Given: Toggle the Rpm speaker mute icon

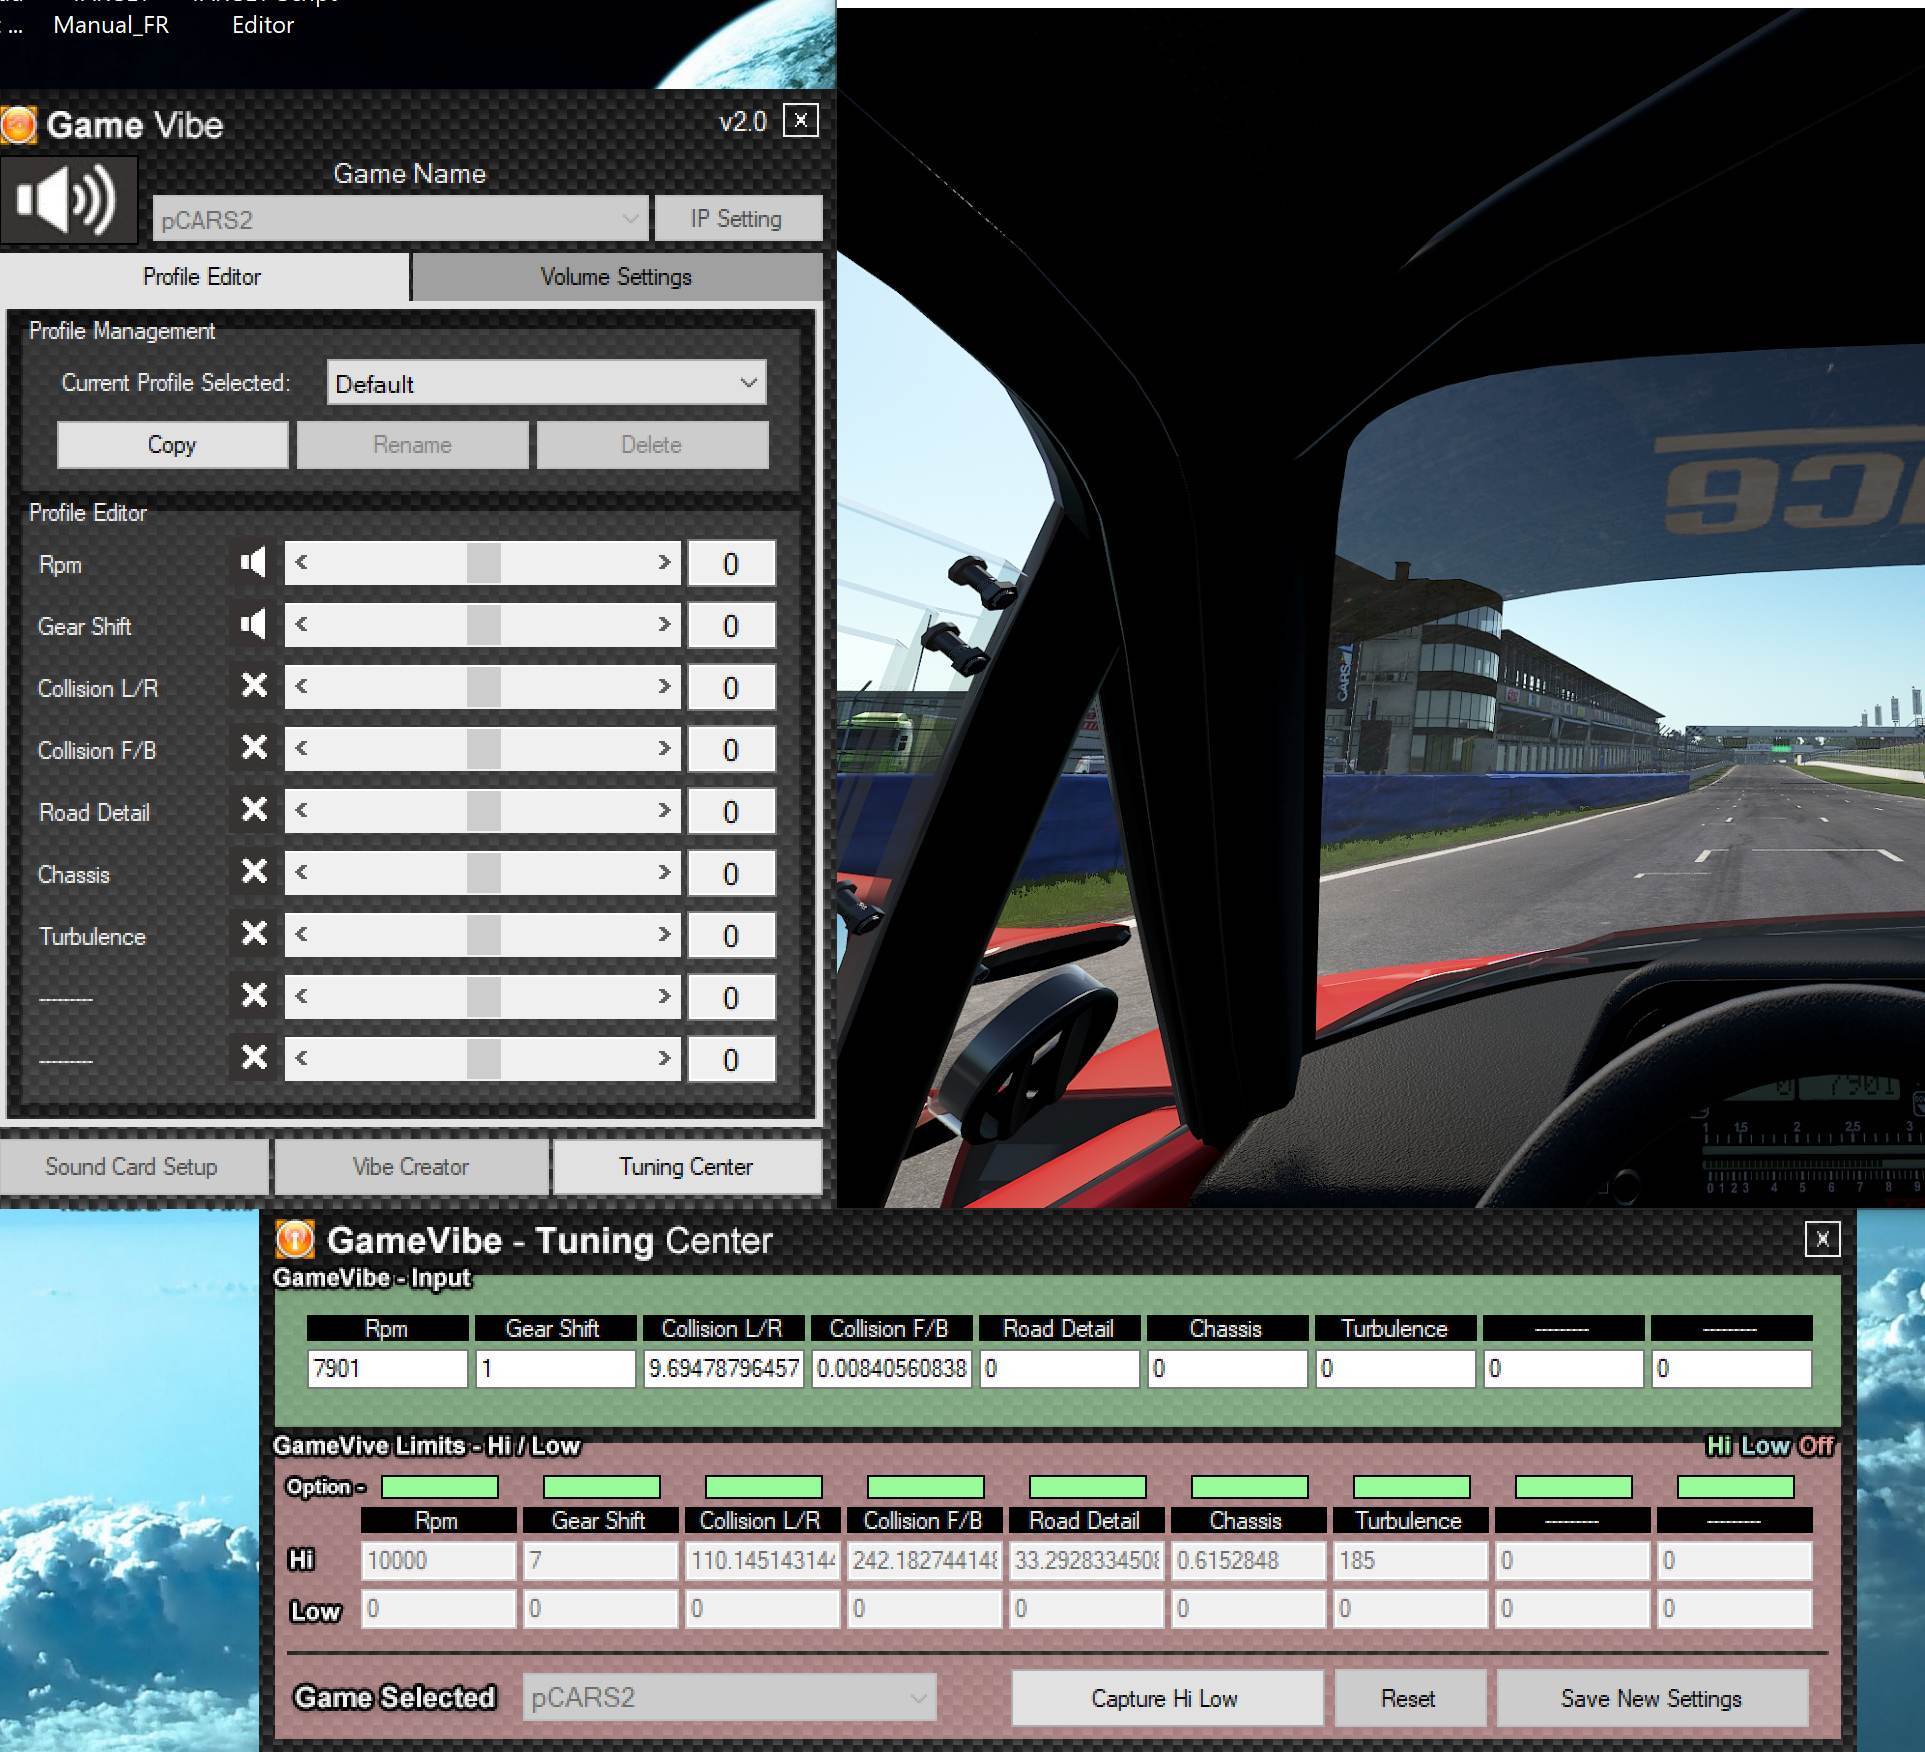Looking at the screenshot, I should 253,563.
